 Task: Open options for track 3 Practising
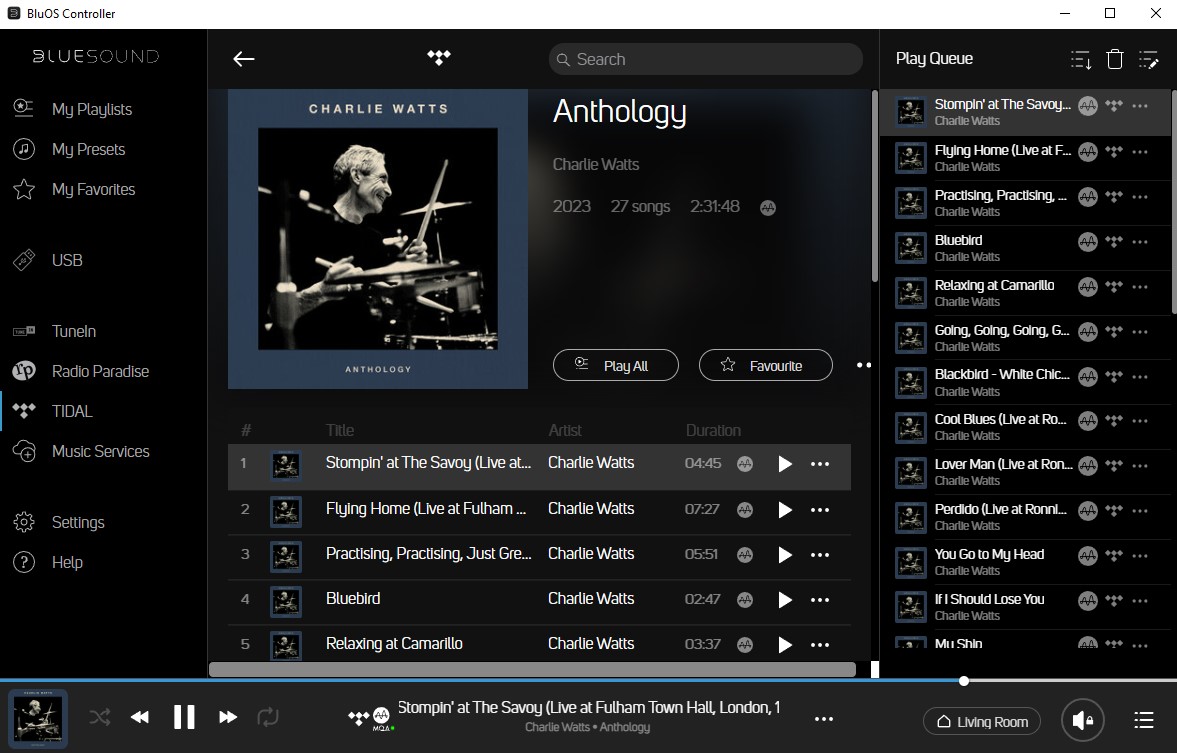point(820,555)
